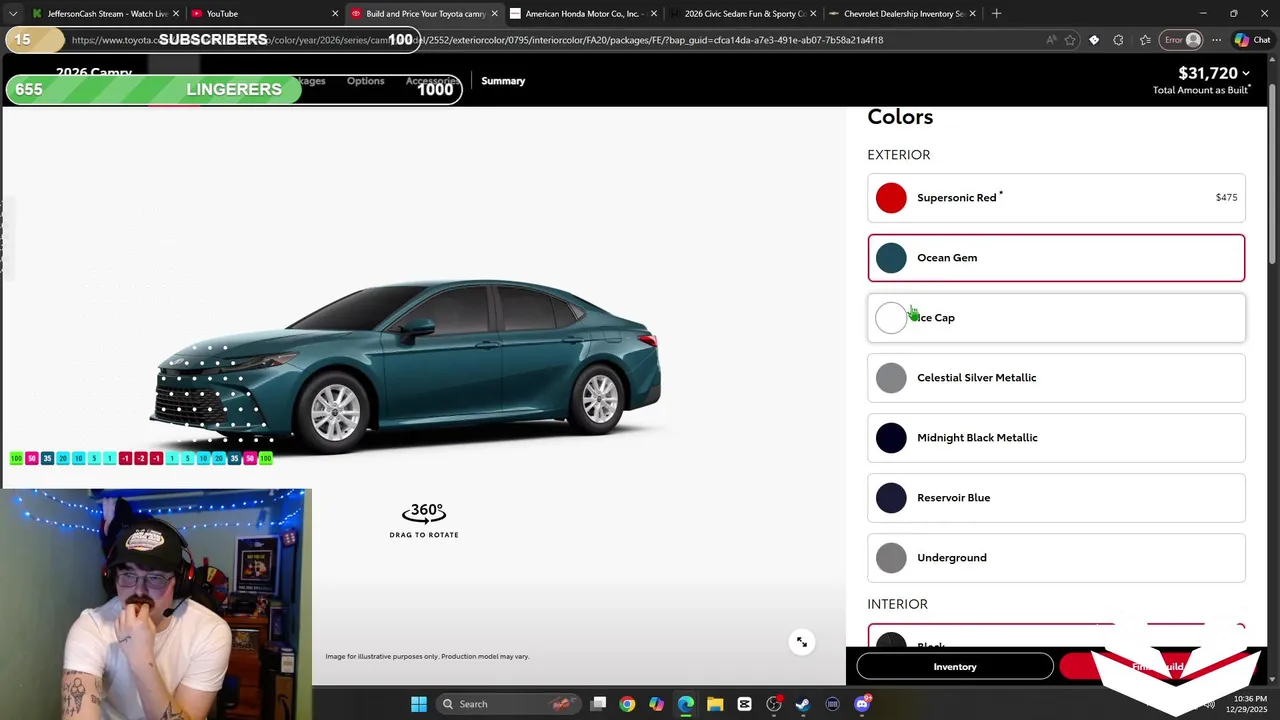Open the tab actions menu dropdown

(x=13, y=14)
